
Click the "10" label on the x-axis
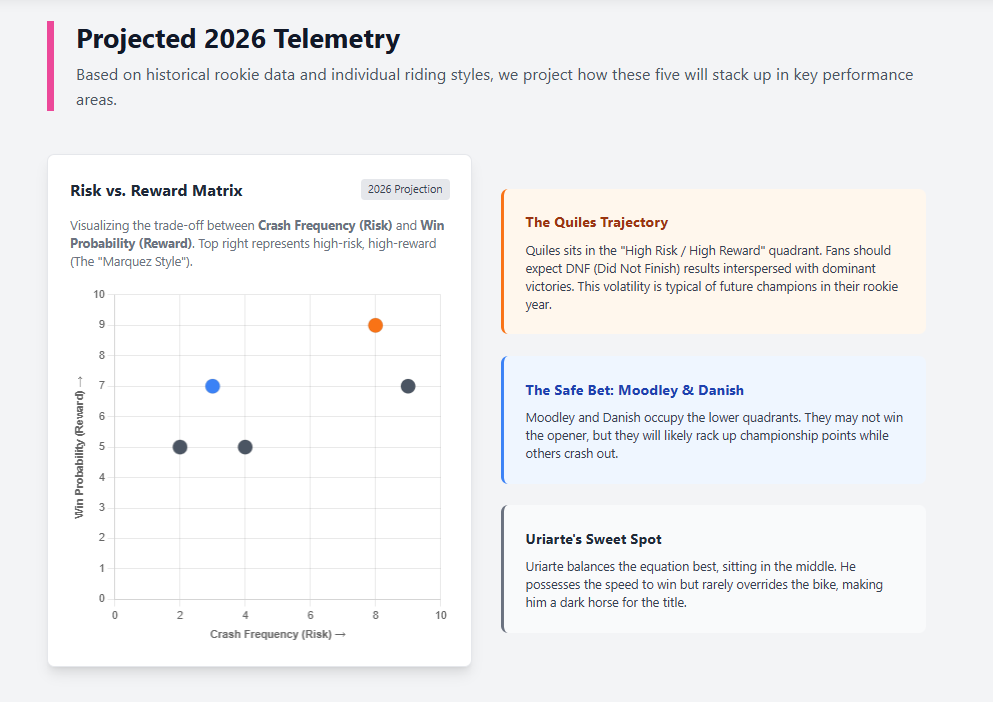tap(440, 615)
